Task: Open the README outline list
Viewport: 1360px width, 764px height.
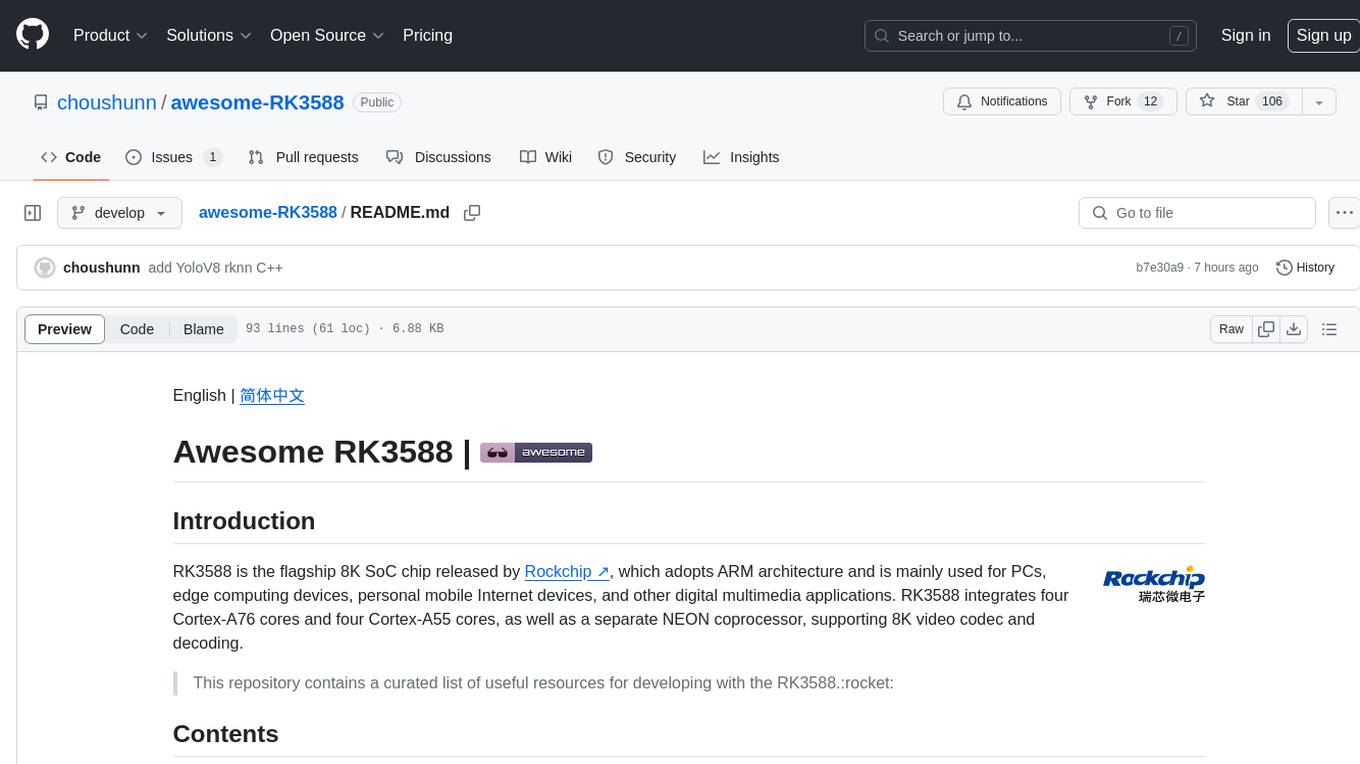Action: click(1329, 329)
